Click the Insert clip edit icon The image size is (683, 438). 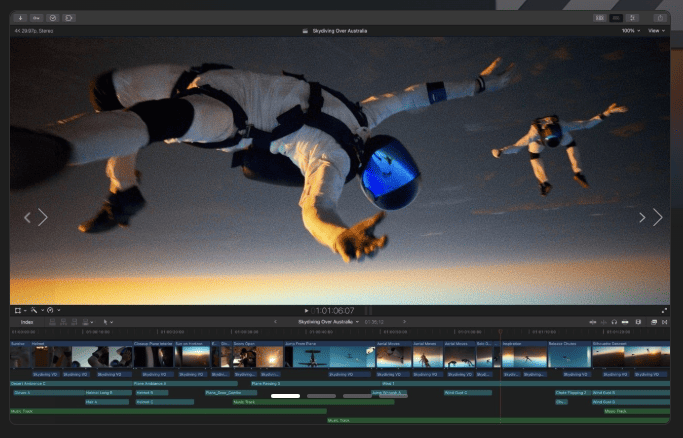(x=63, y=322)
